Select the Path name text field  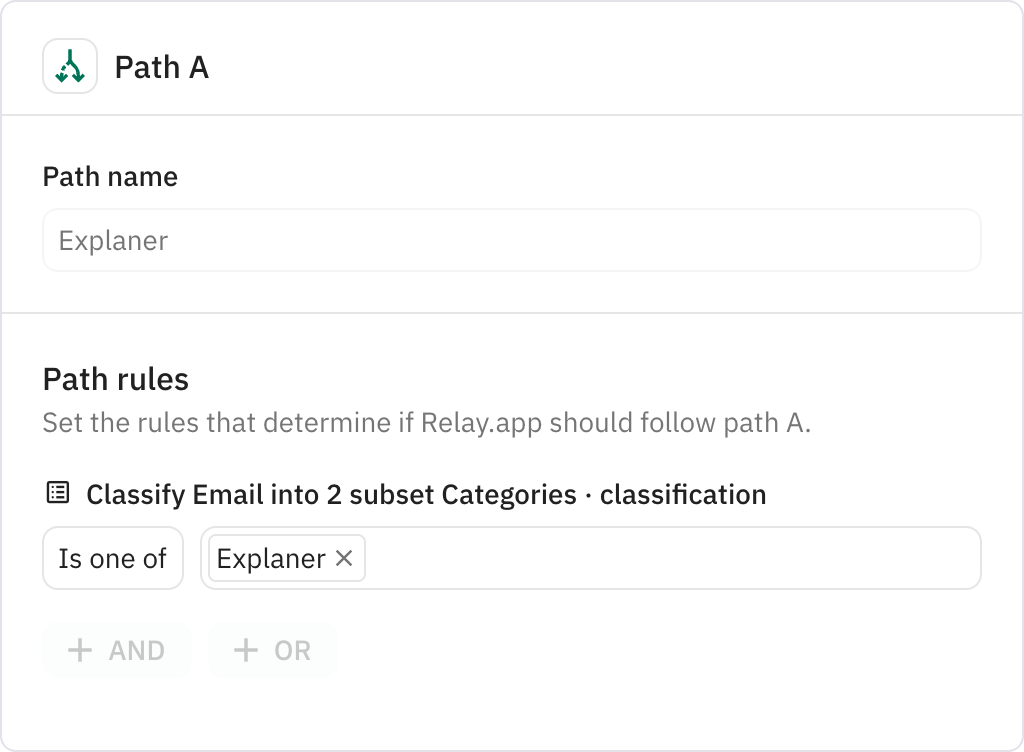(511, 240)
